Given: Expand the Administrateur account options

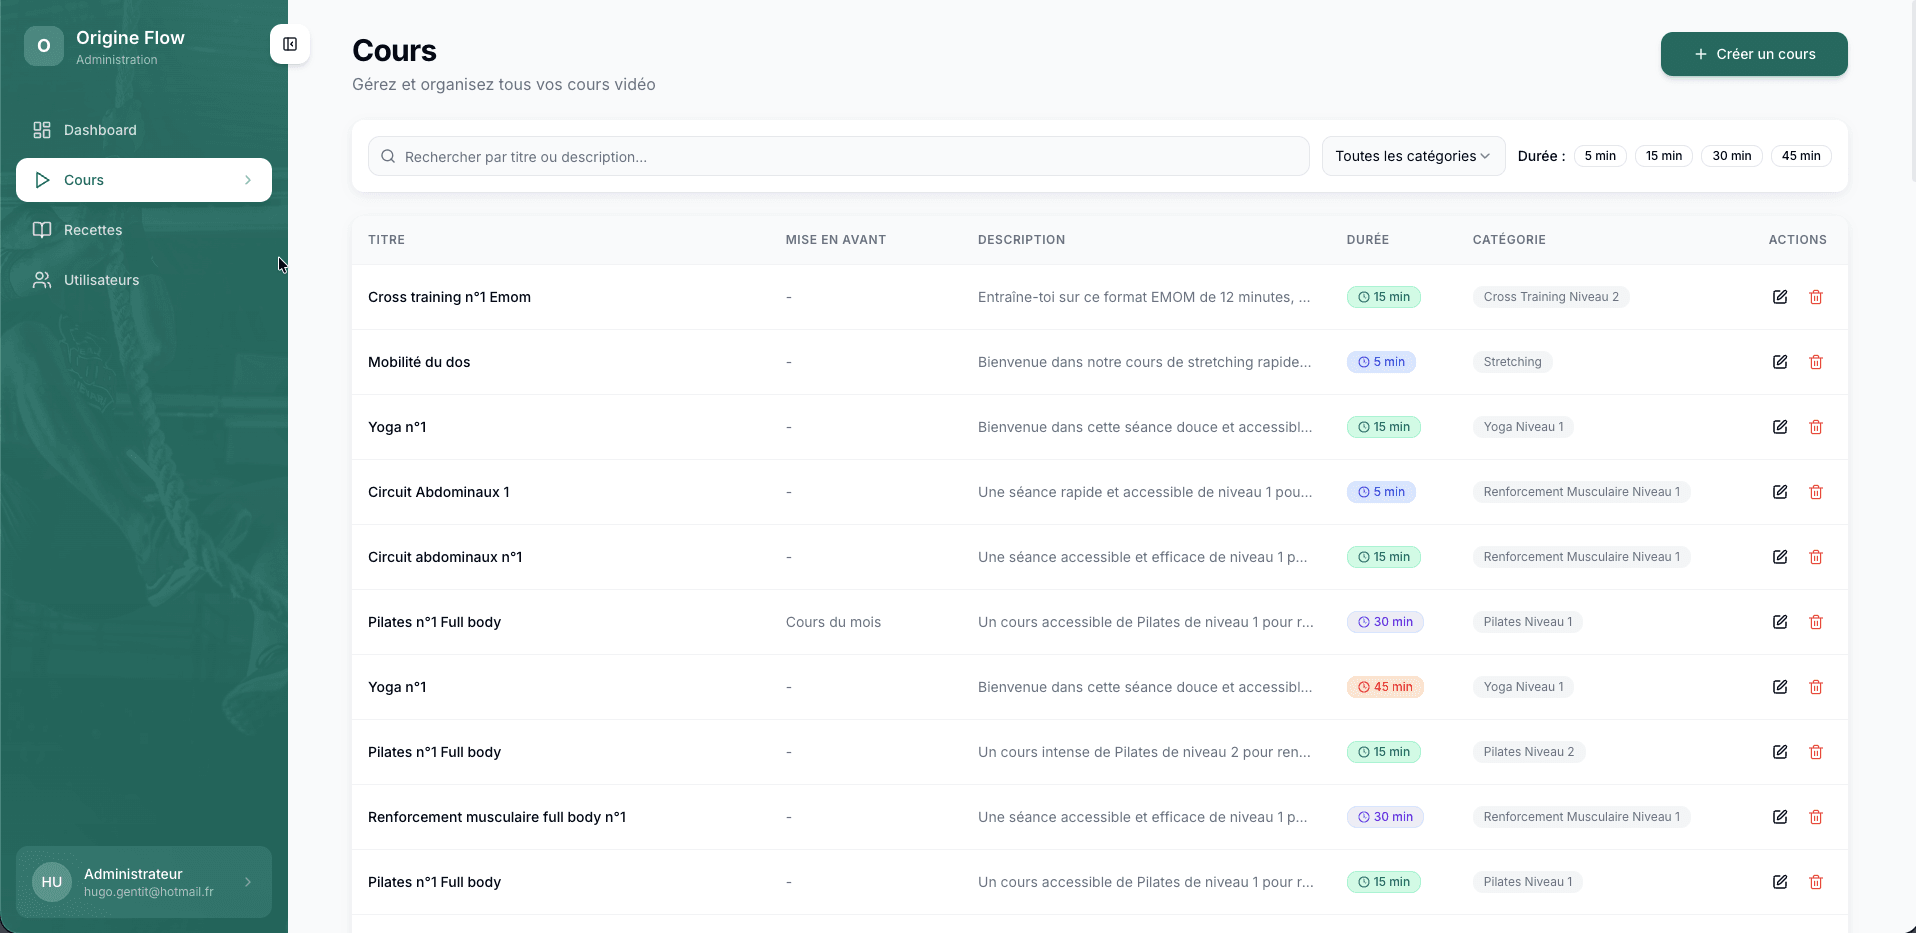Looking at the screenshot, I should tap(247, 882).
